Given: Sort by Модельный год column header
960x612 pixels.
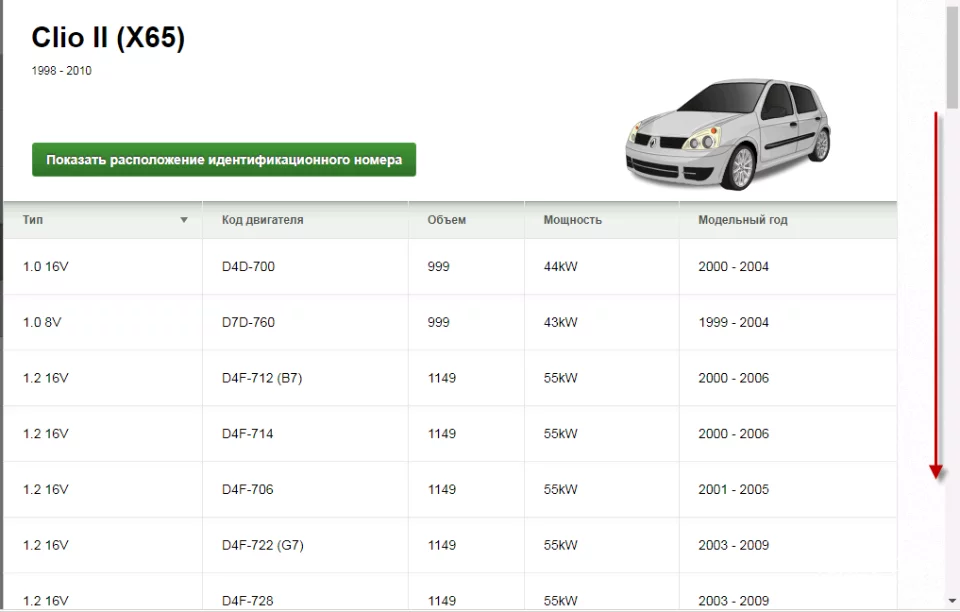Looking at the screenshot, I should pyautogui.click(x=743, y=220).
